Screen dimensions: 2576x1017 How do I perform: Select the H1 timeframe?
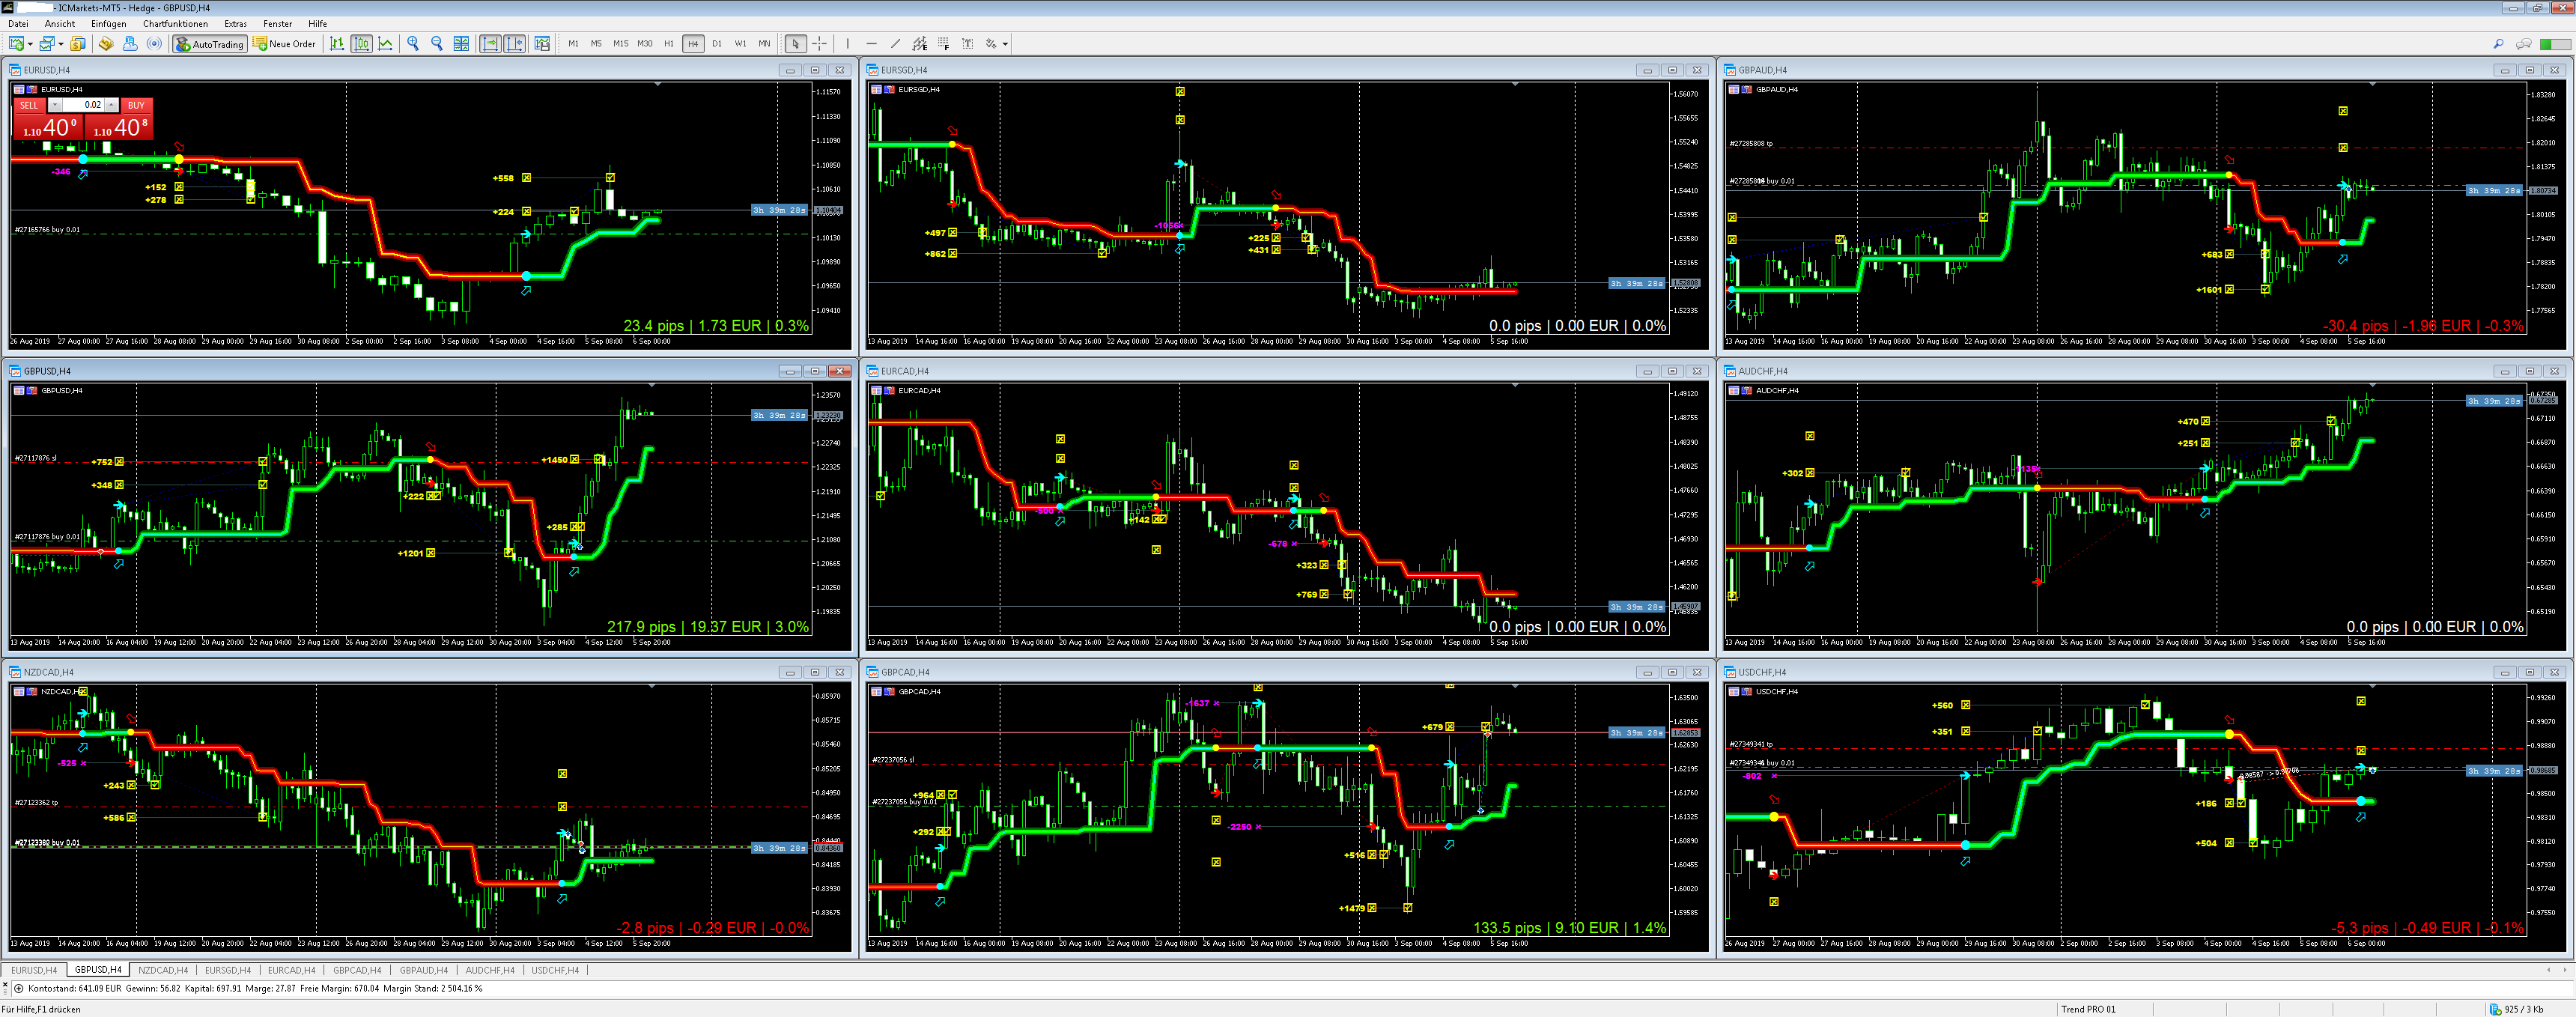(x=669, y=44)
